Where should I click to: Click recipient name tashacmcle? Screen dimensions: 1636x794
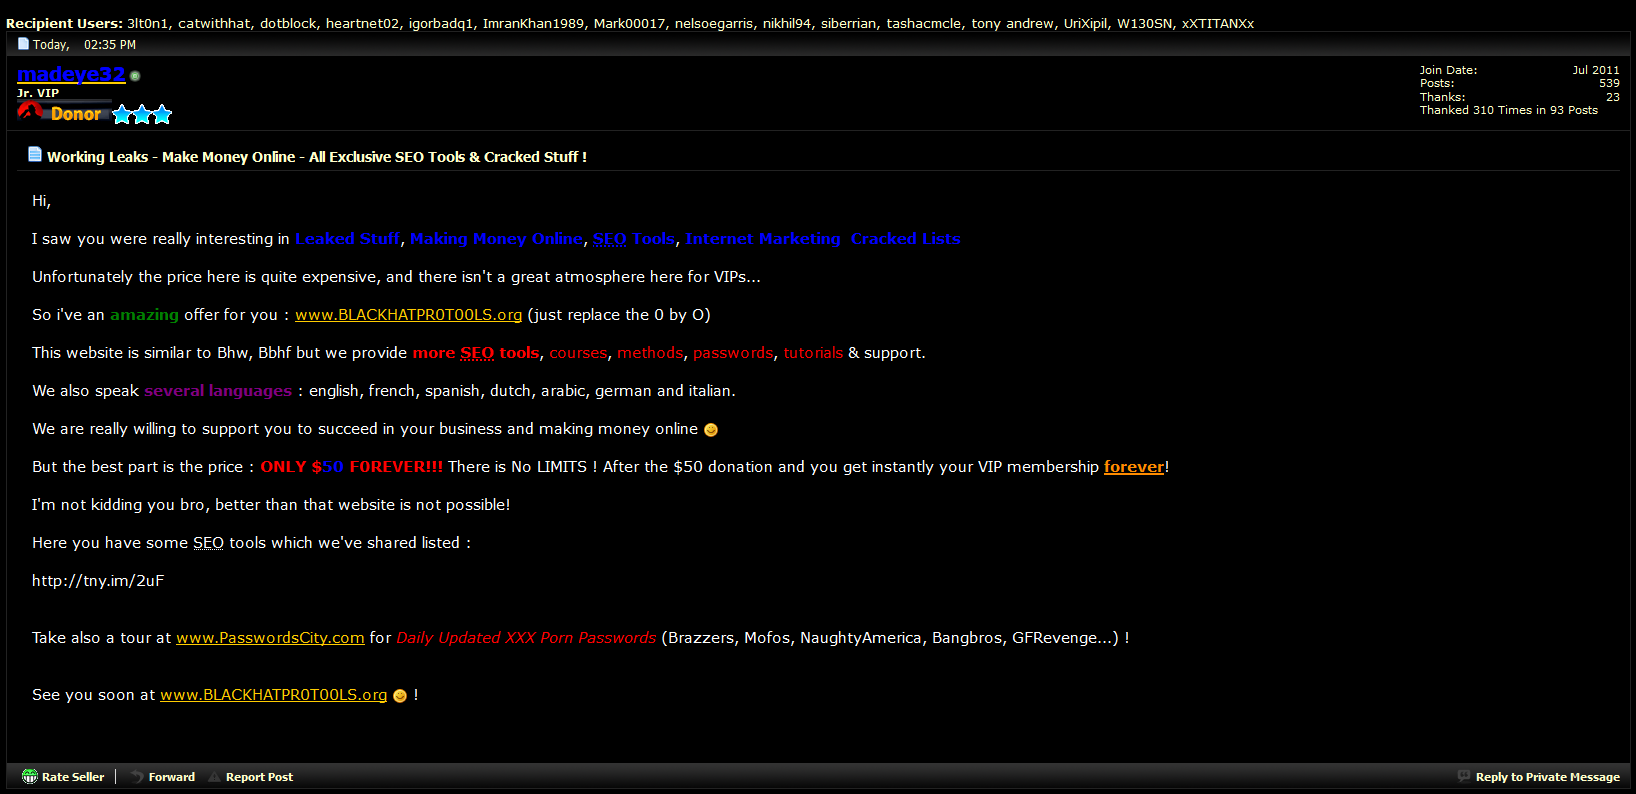(924, 23)
